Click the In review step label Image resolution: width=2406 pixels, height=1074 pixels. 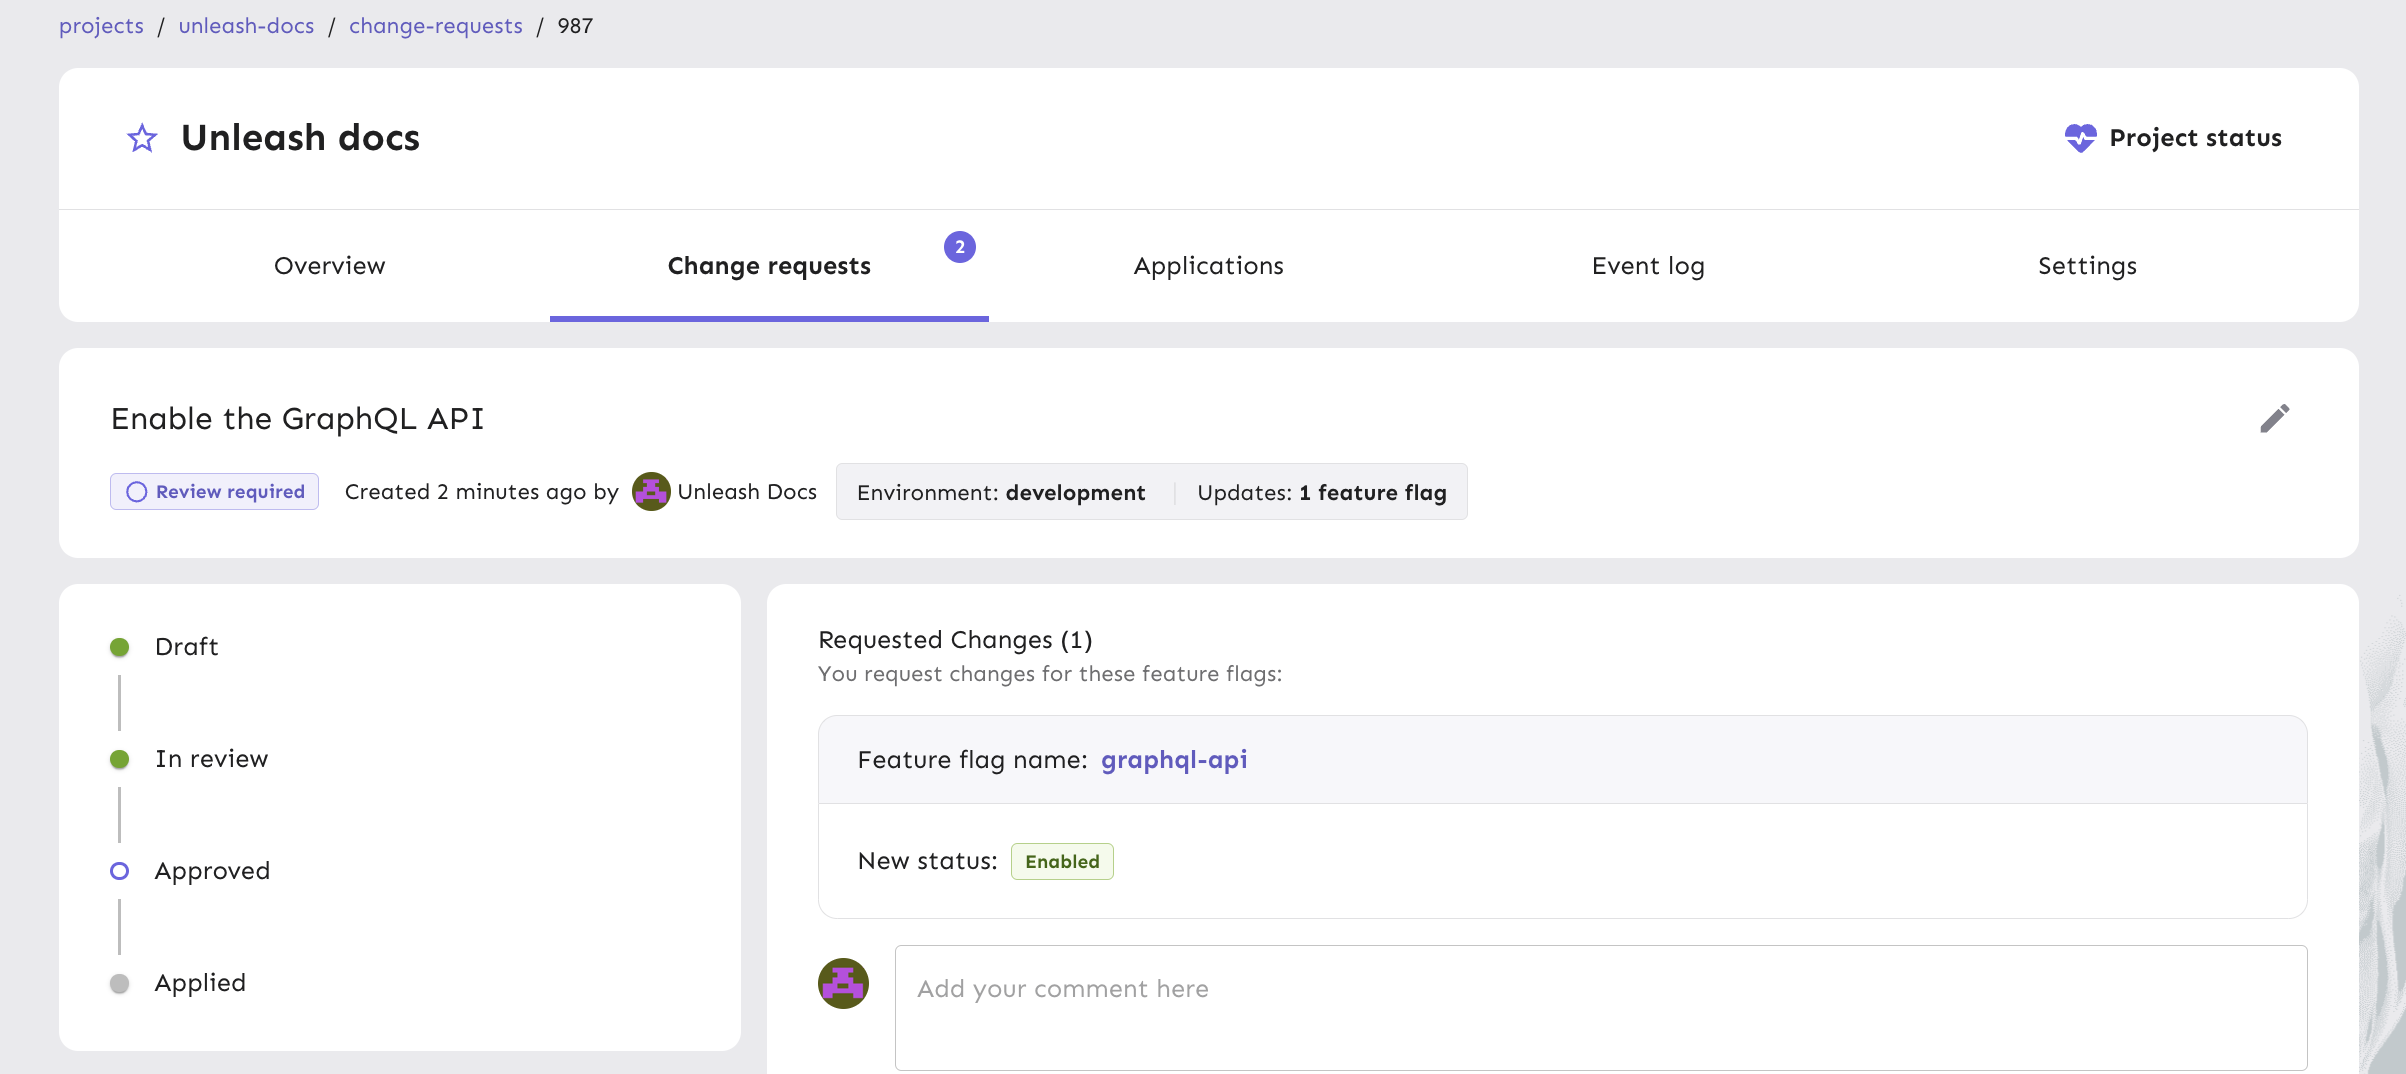pos(212,759)
